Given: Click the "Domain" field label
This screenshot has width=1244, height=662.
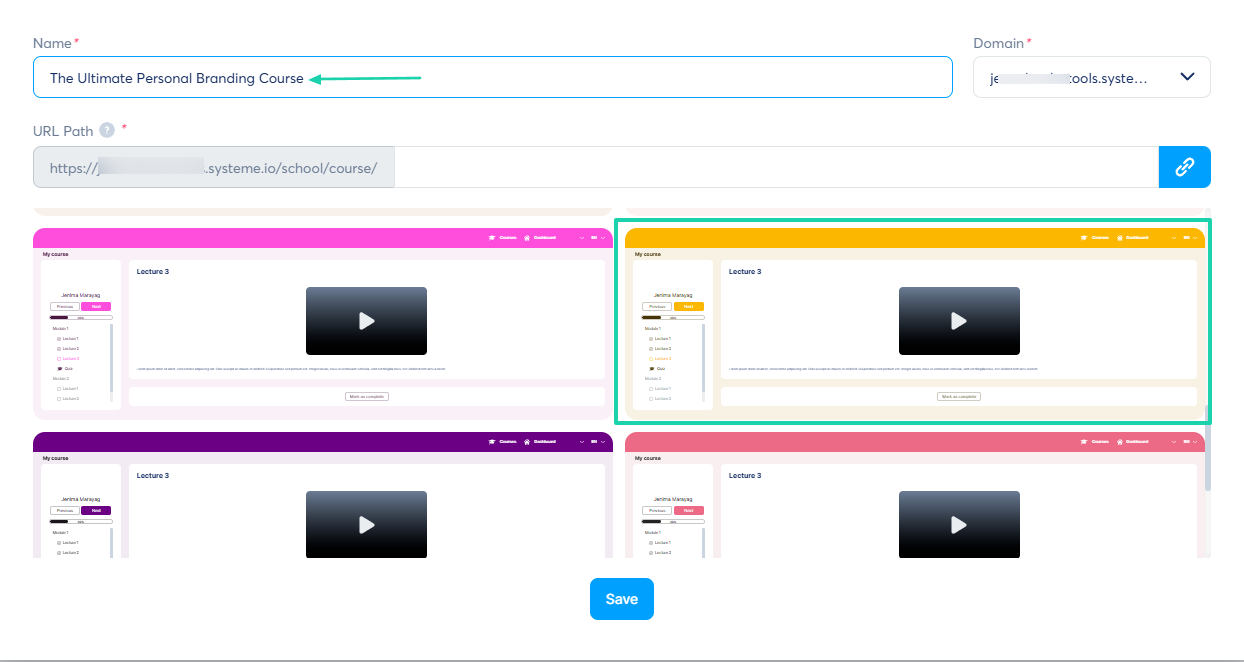Looking at the screenshot, I should (x=999, y=43).
